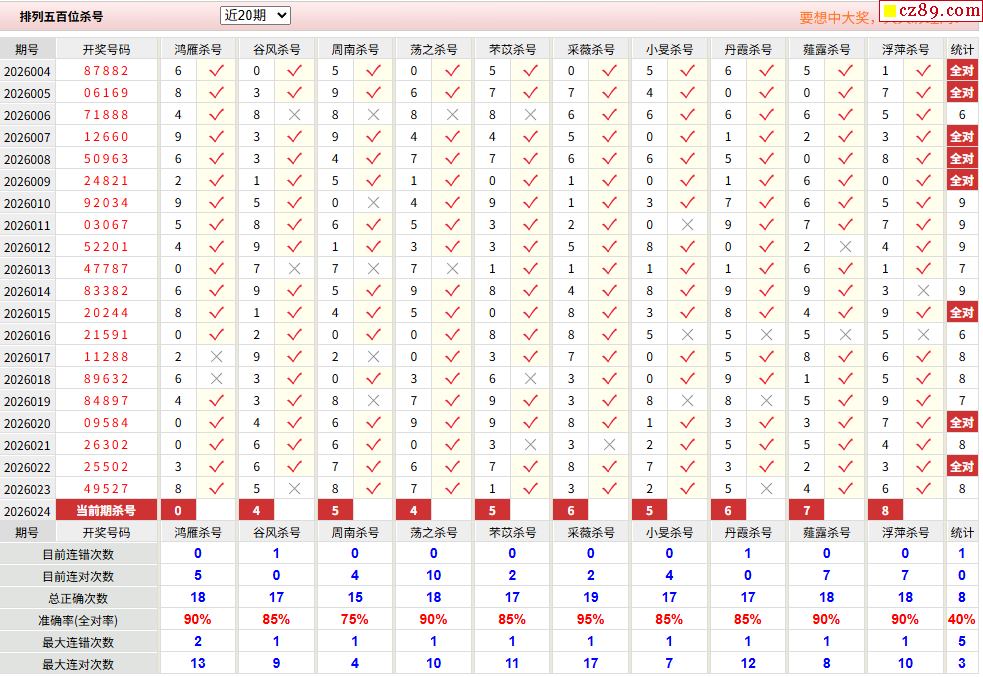Screen dimensions: 983x677
Task: Click the 目前连错次数 row label
Action: pos(78,555)
